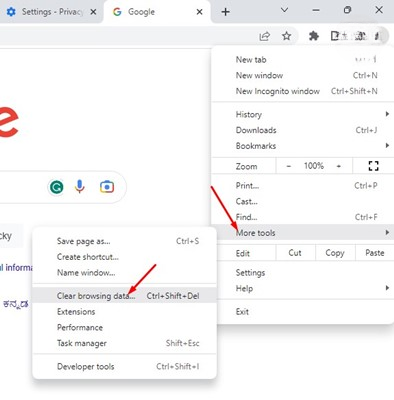This screenshot has width=394, height=400.
Task: Select New window menu item
Action: (x=303, y=75)
